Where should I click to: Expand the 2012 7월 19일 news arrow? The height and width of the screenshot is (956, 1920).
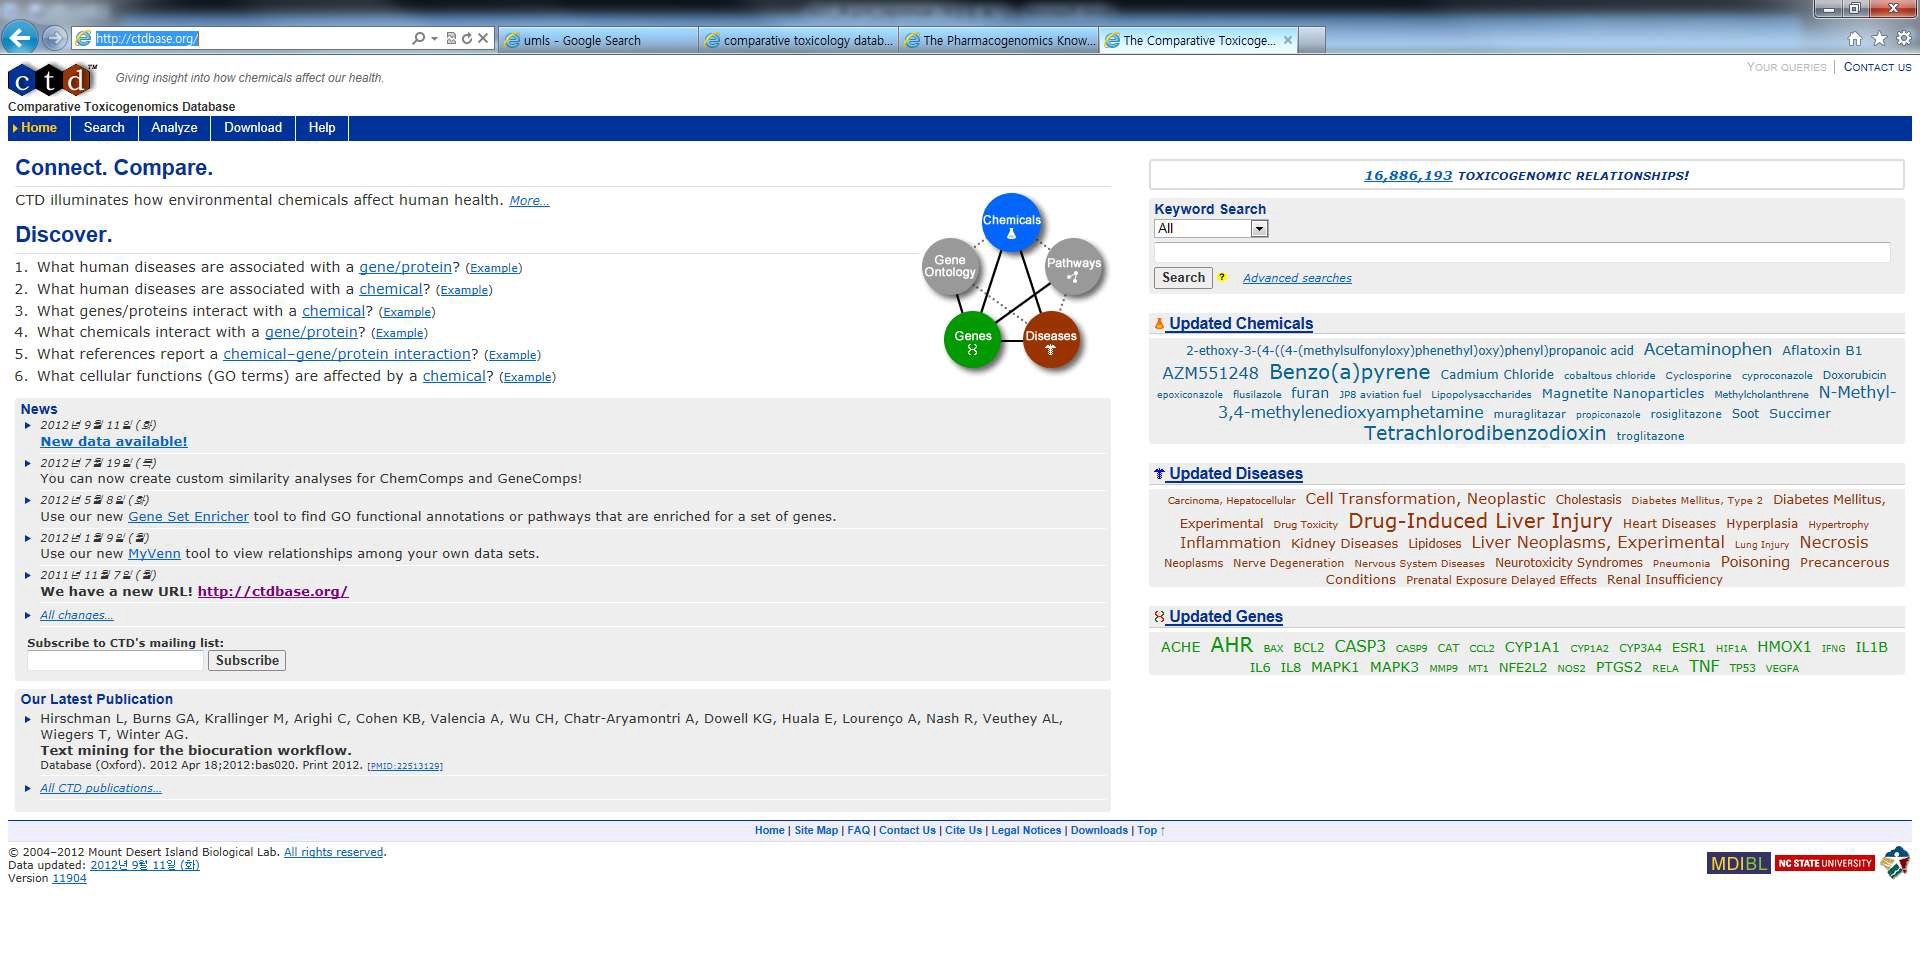point(28,463)
